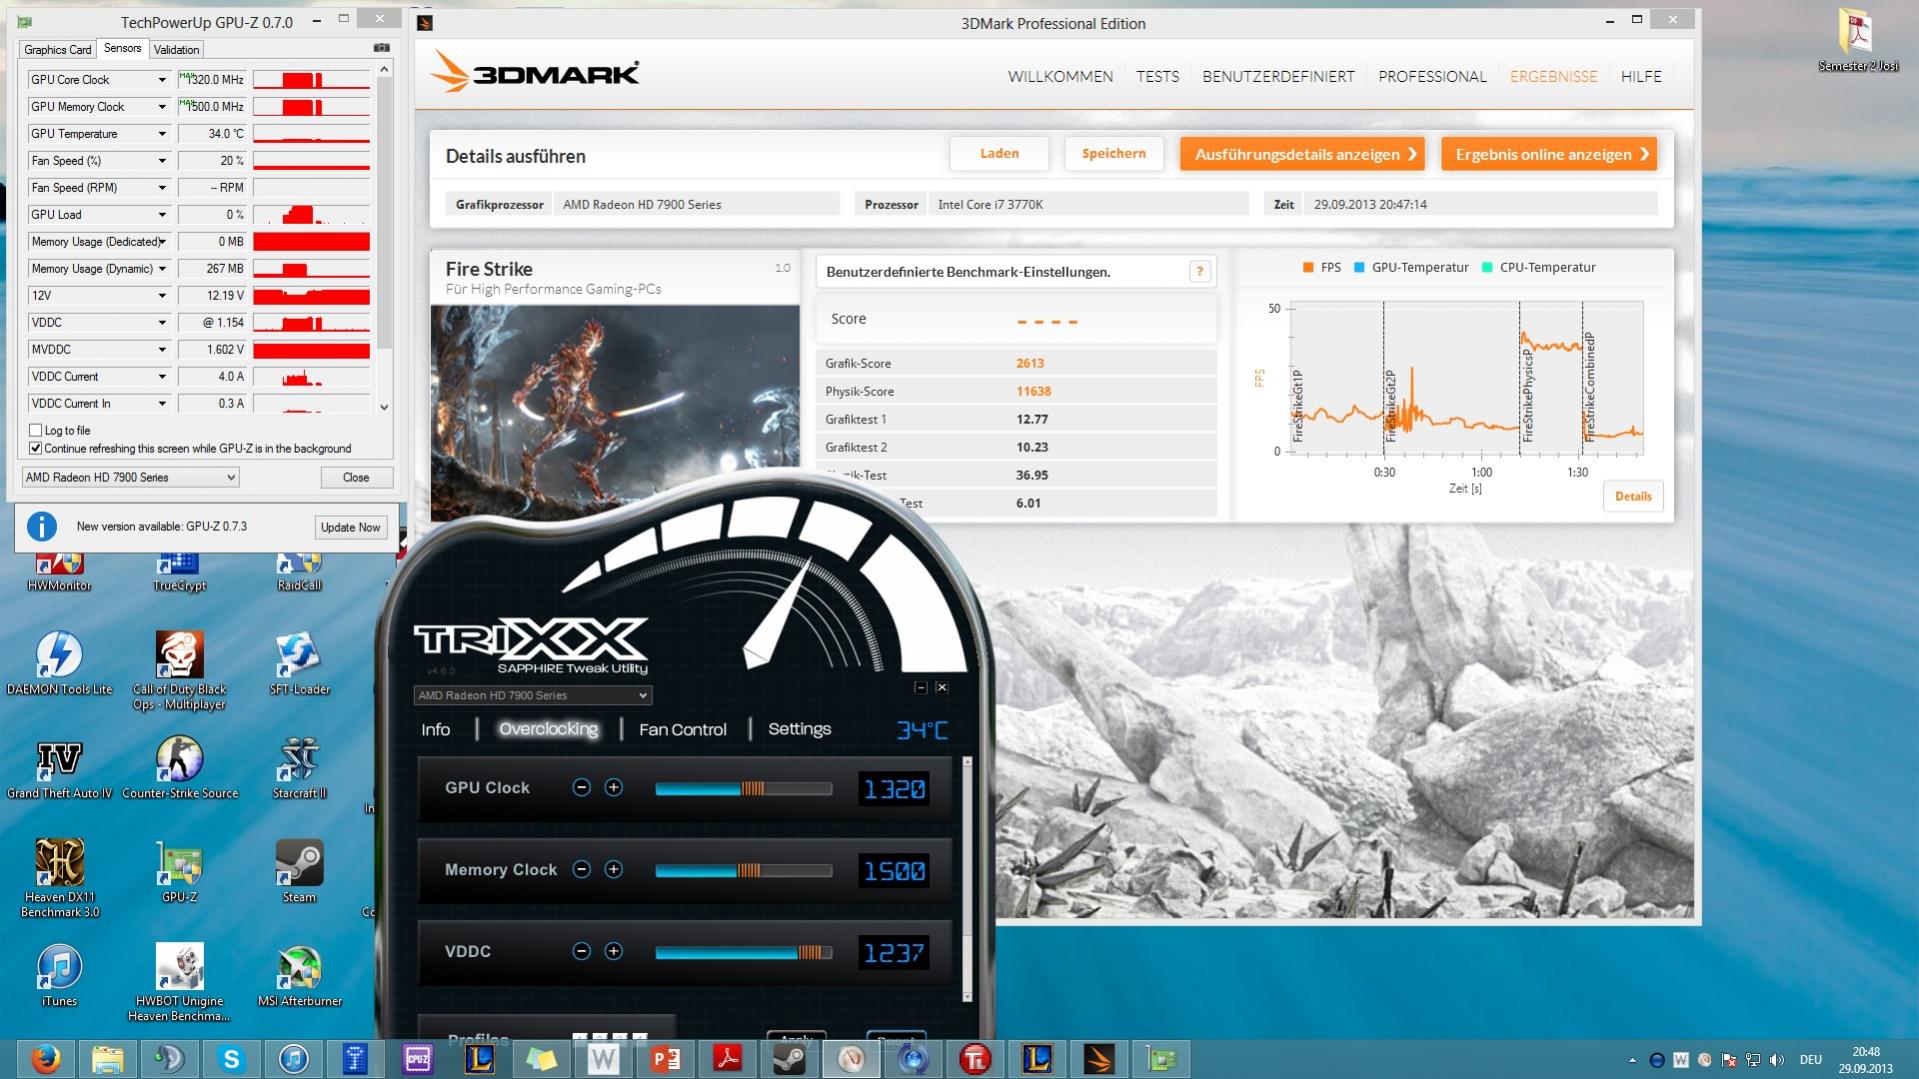Switch to the Validation tab in GPU-Z
This screenshot has height=1079, width=1919.
pyautogui.click(x=177, y=49)
